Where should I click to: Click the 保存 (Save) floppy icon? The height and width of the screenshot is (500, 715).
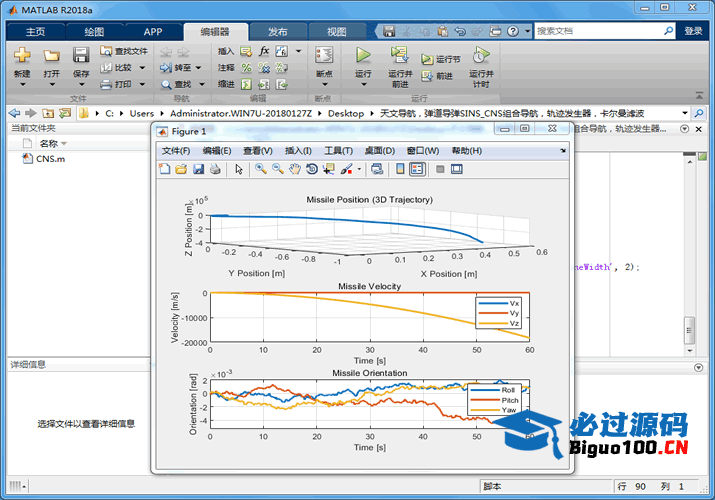click(x=81, y=55)
